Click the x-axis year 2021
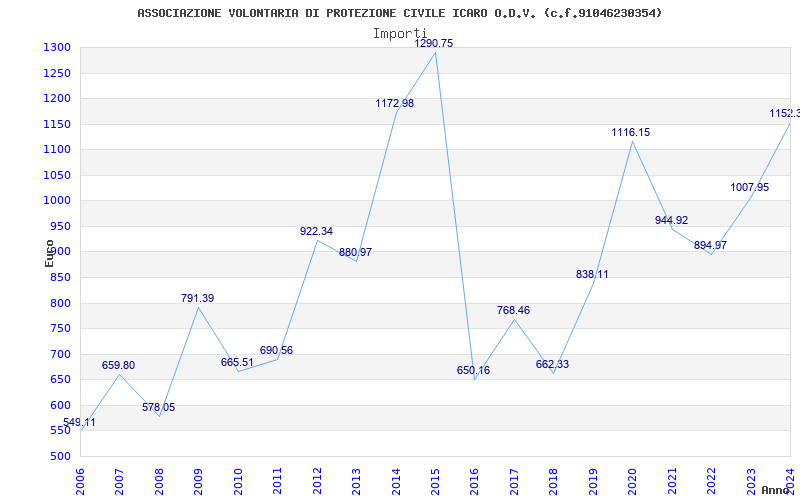Screen dimensions: 800x500 tap(672, 481)
